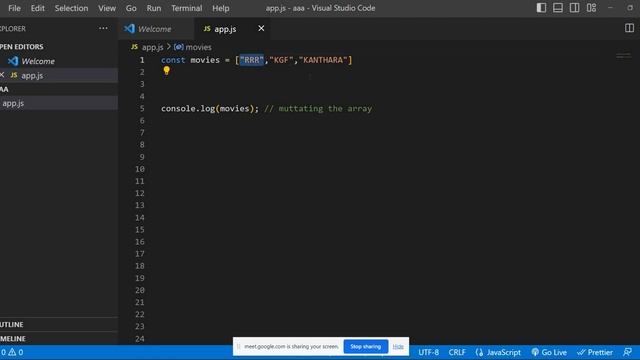Open the File menu
The image size is (640, 360).
coord(14,8)
